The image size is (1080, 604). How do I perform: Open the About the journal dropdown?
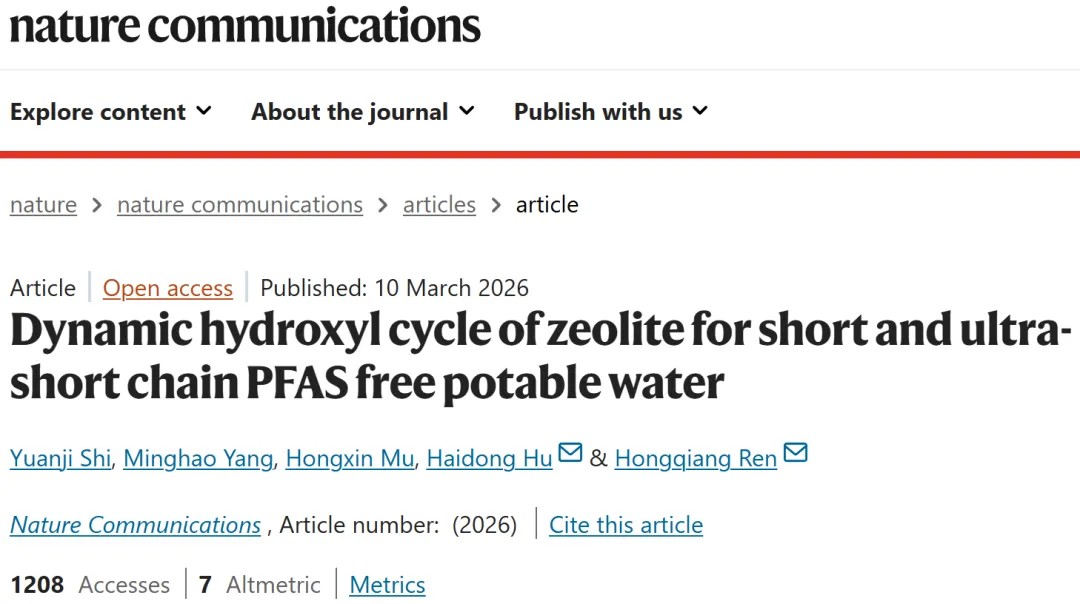tap(363, 112)
